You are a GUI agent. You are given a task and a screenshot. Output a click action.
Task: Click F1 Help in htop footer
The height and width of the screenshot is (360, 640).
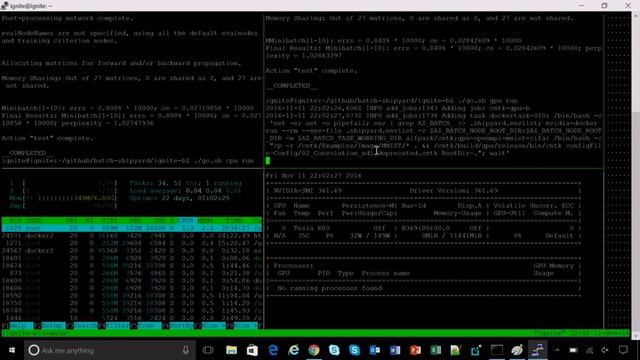17,326
